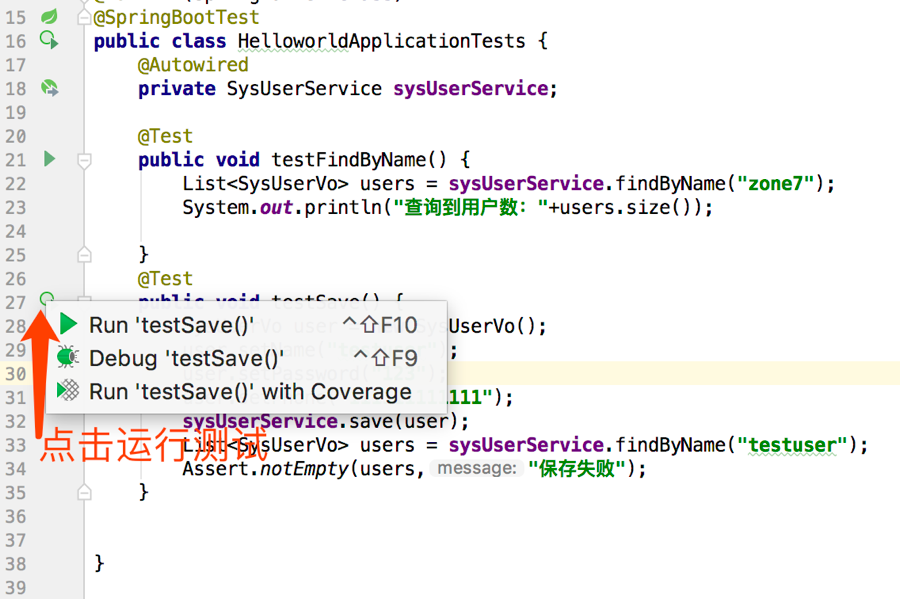This screenshot has width=900, height=599.
Task: Click the Spring leaf gutter icon
Action: click(48, 17)
